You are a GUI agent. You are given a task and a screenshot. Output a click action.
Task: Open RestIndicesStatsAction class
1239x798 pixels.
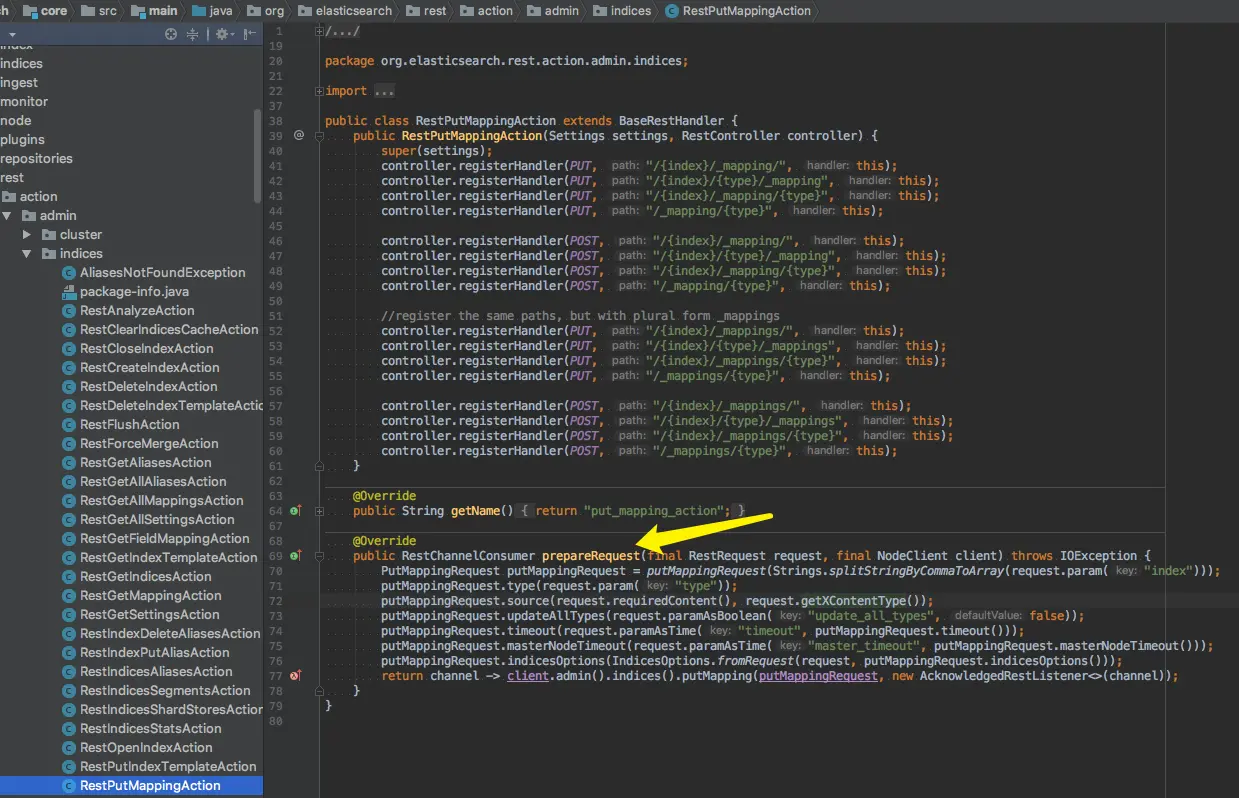pos(150,728)
